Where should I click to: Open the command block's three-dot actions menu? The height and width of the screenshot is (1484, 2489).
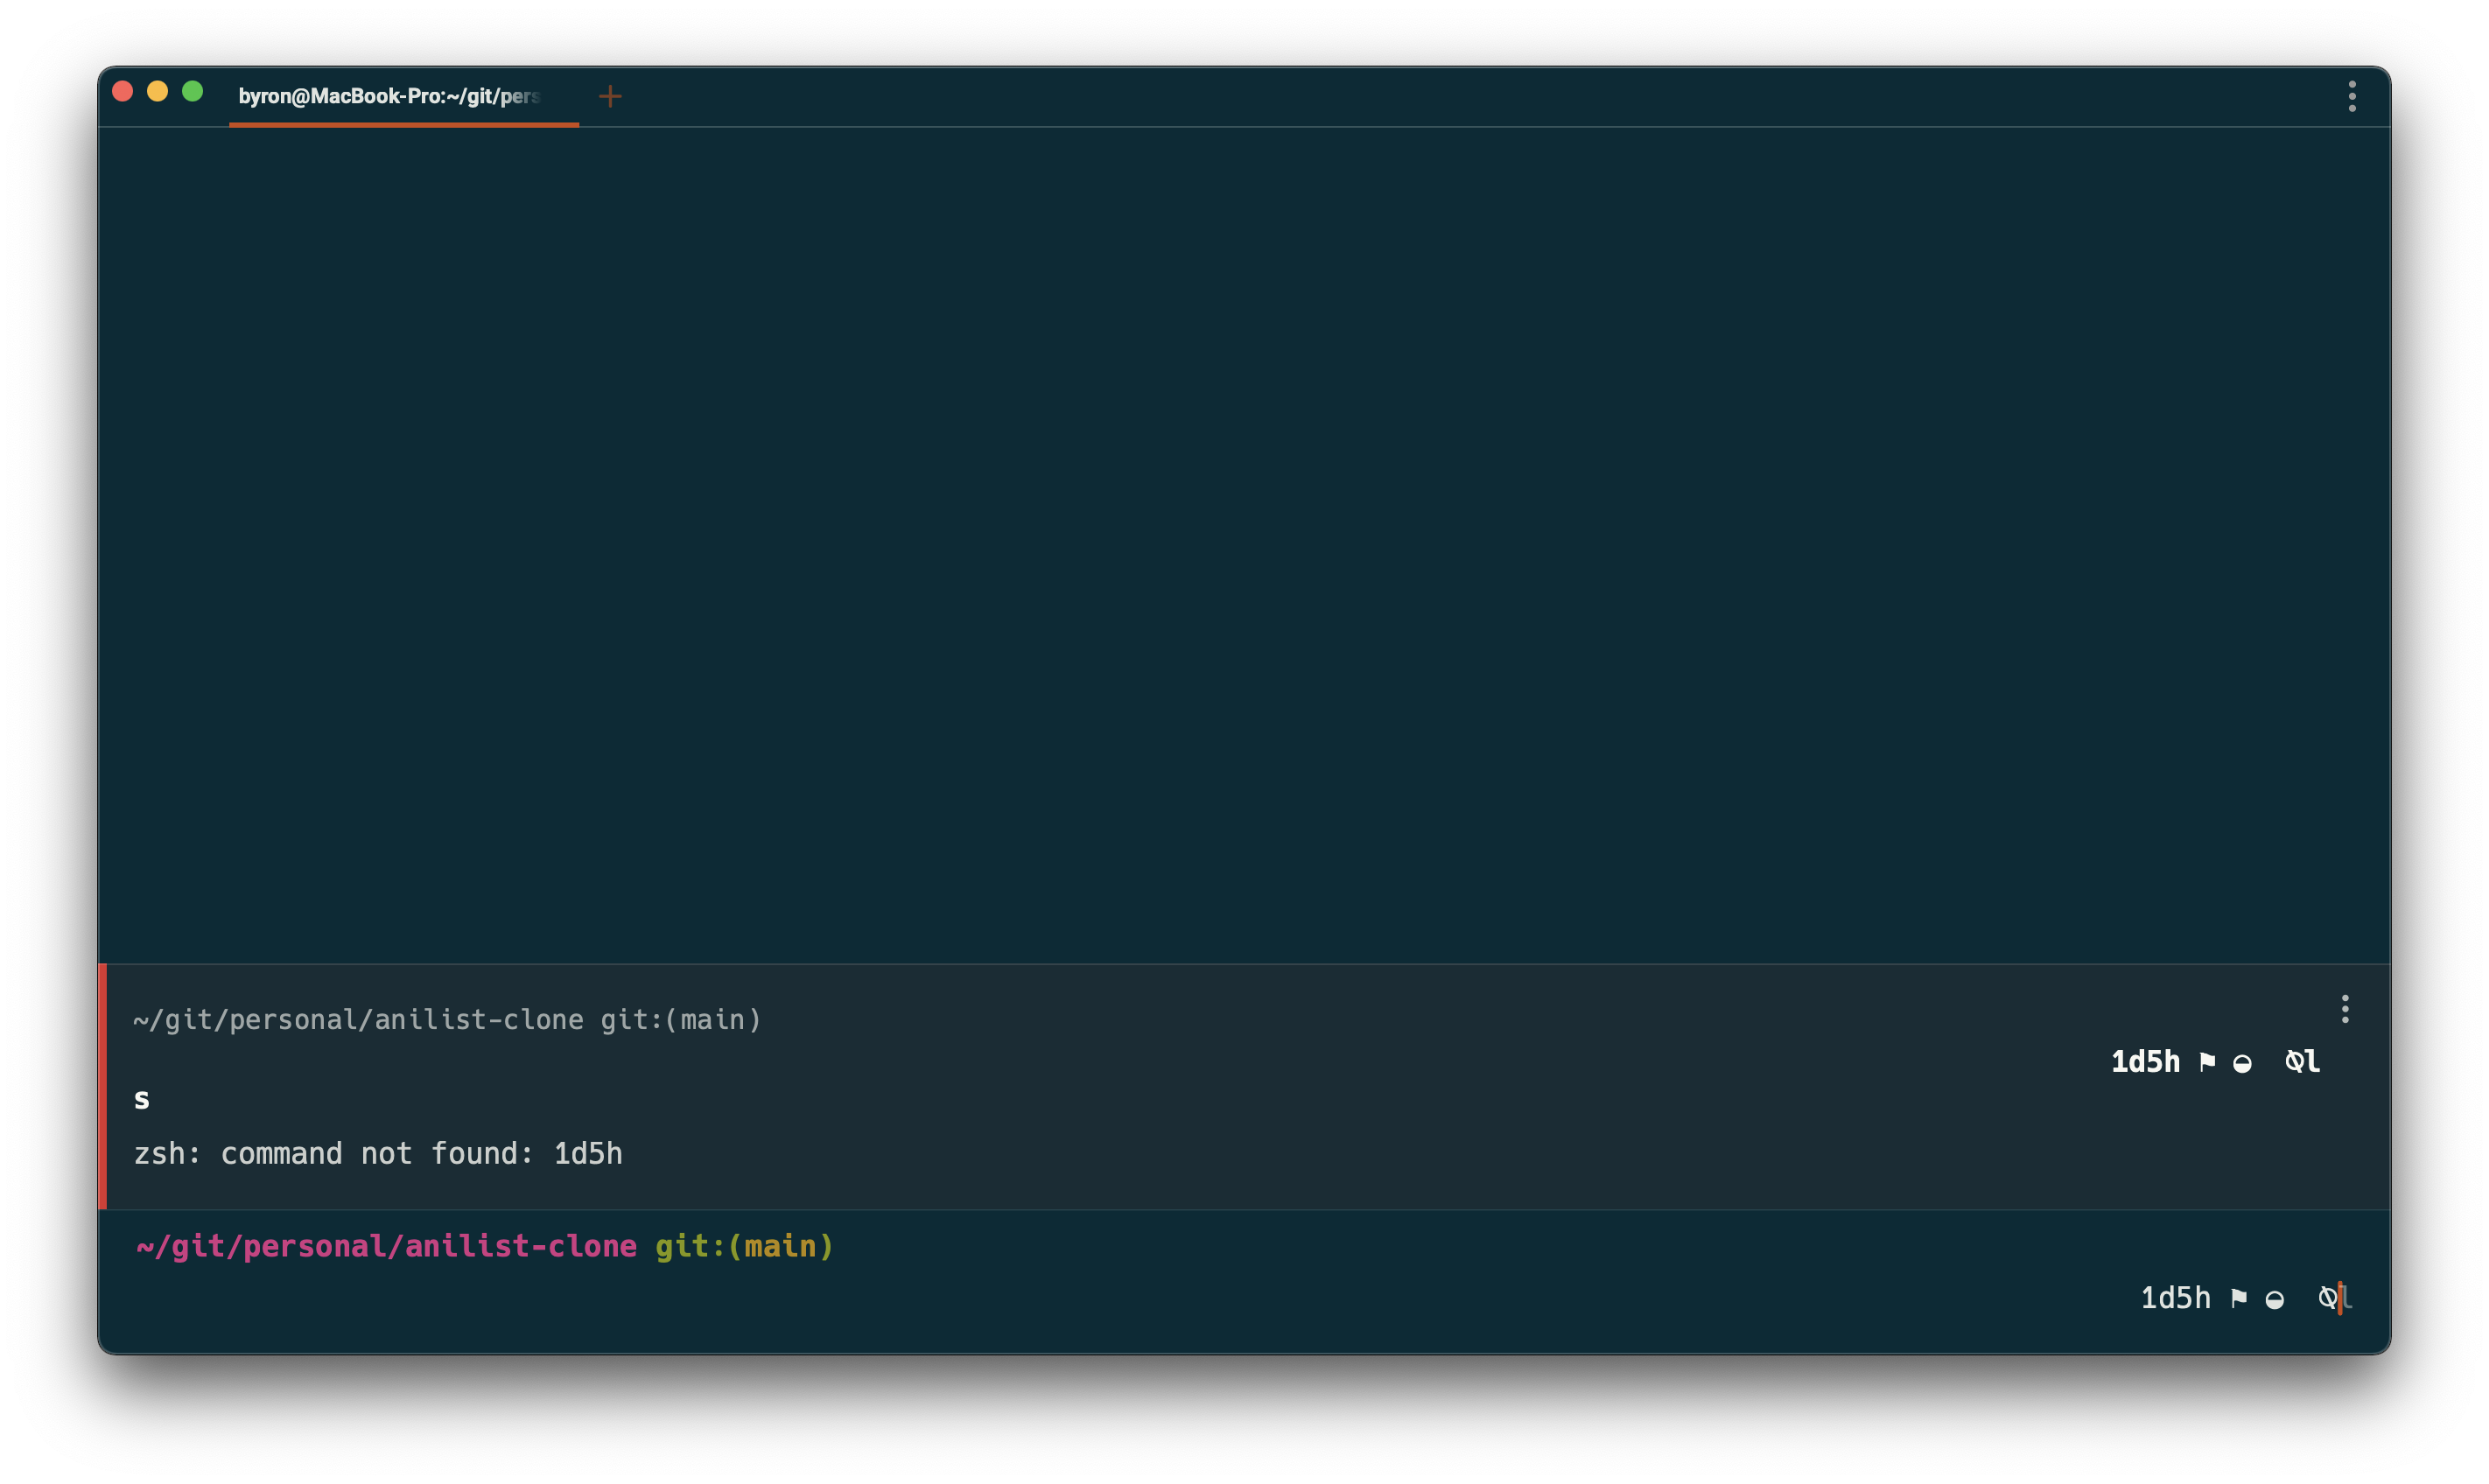point(2345,1010)
